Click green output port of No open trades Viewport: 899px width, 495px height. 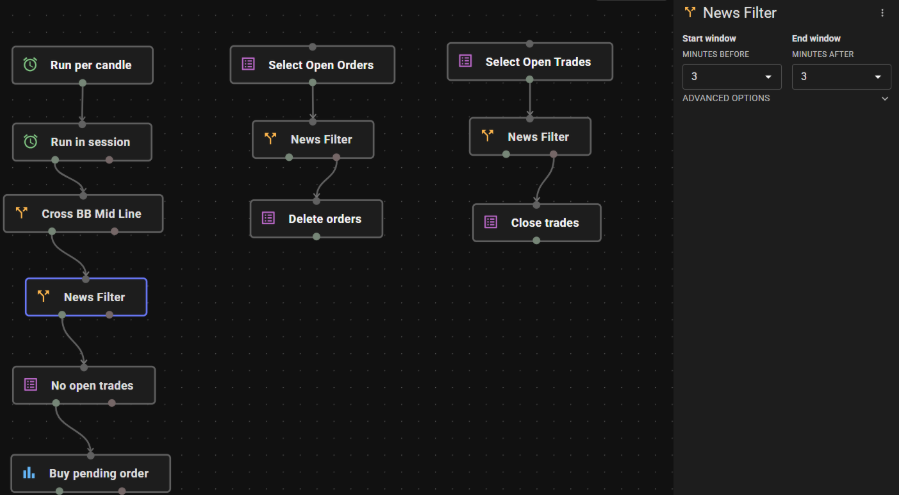pos(56,403)
